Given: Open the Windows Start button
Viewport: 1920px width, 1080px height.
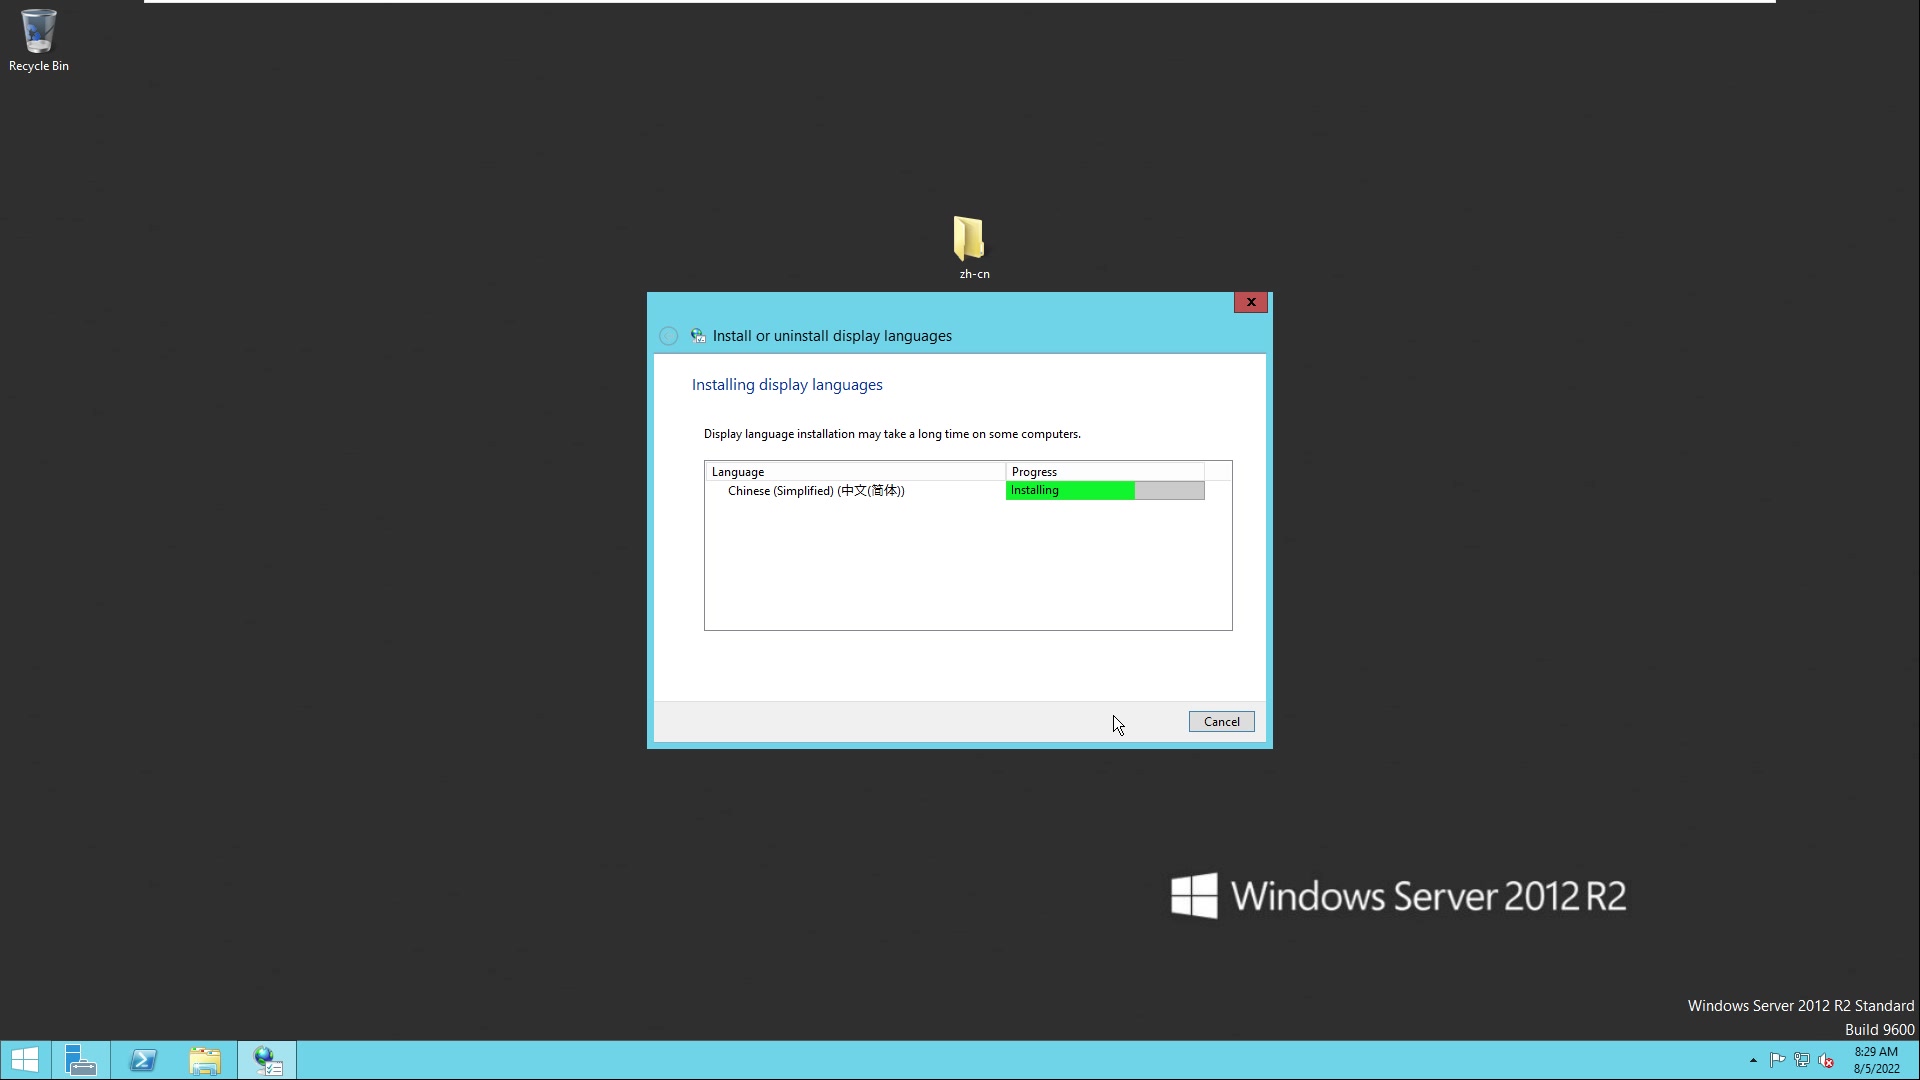Looking at the screenshot, I should pyautogui.click(x=25, y=1060).
